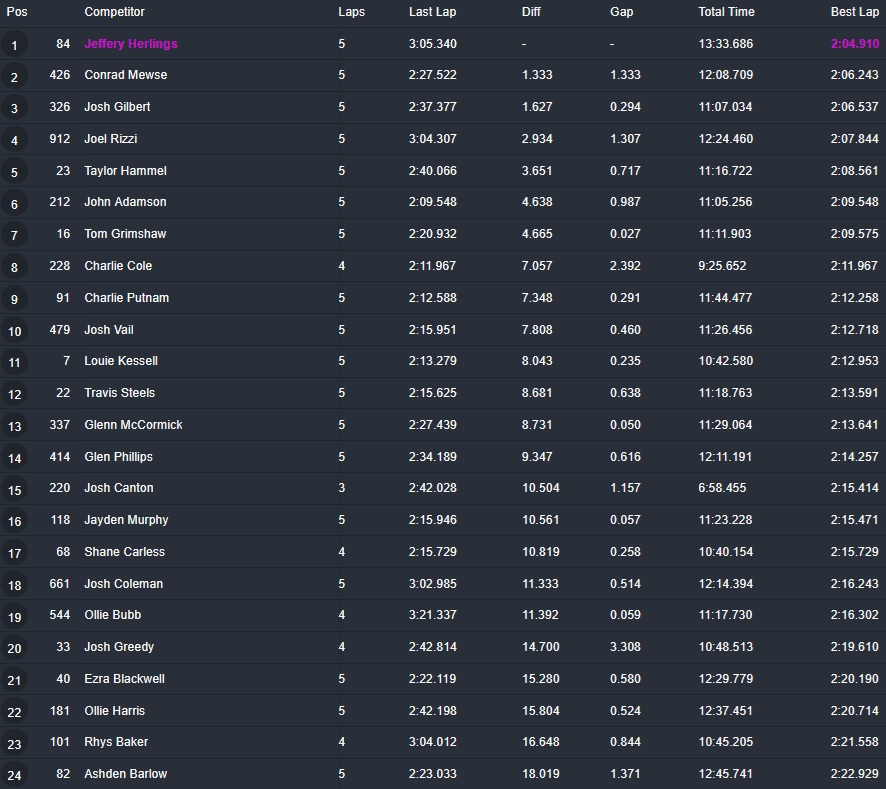Select Conrad Mewse competitor name
This screenshot has width=886, height=789.
125,75
